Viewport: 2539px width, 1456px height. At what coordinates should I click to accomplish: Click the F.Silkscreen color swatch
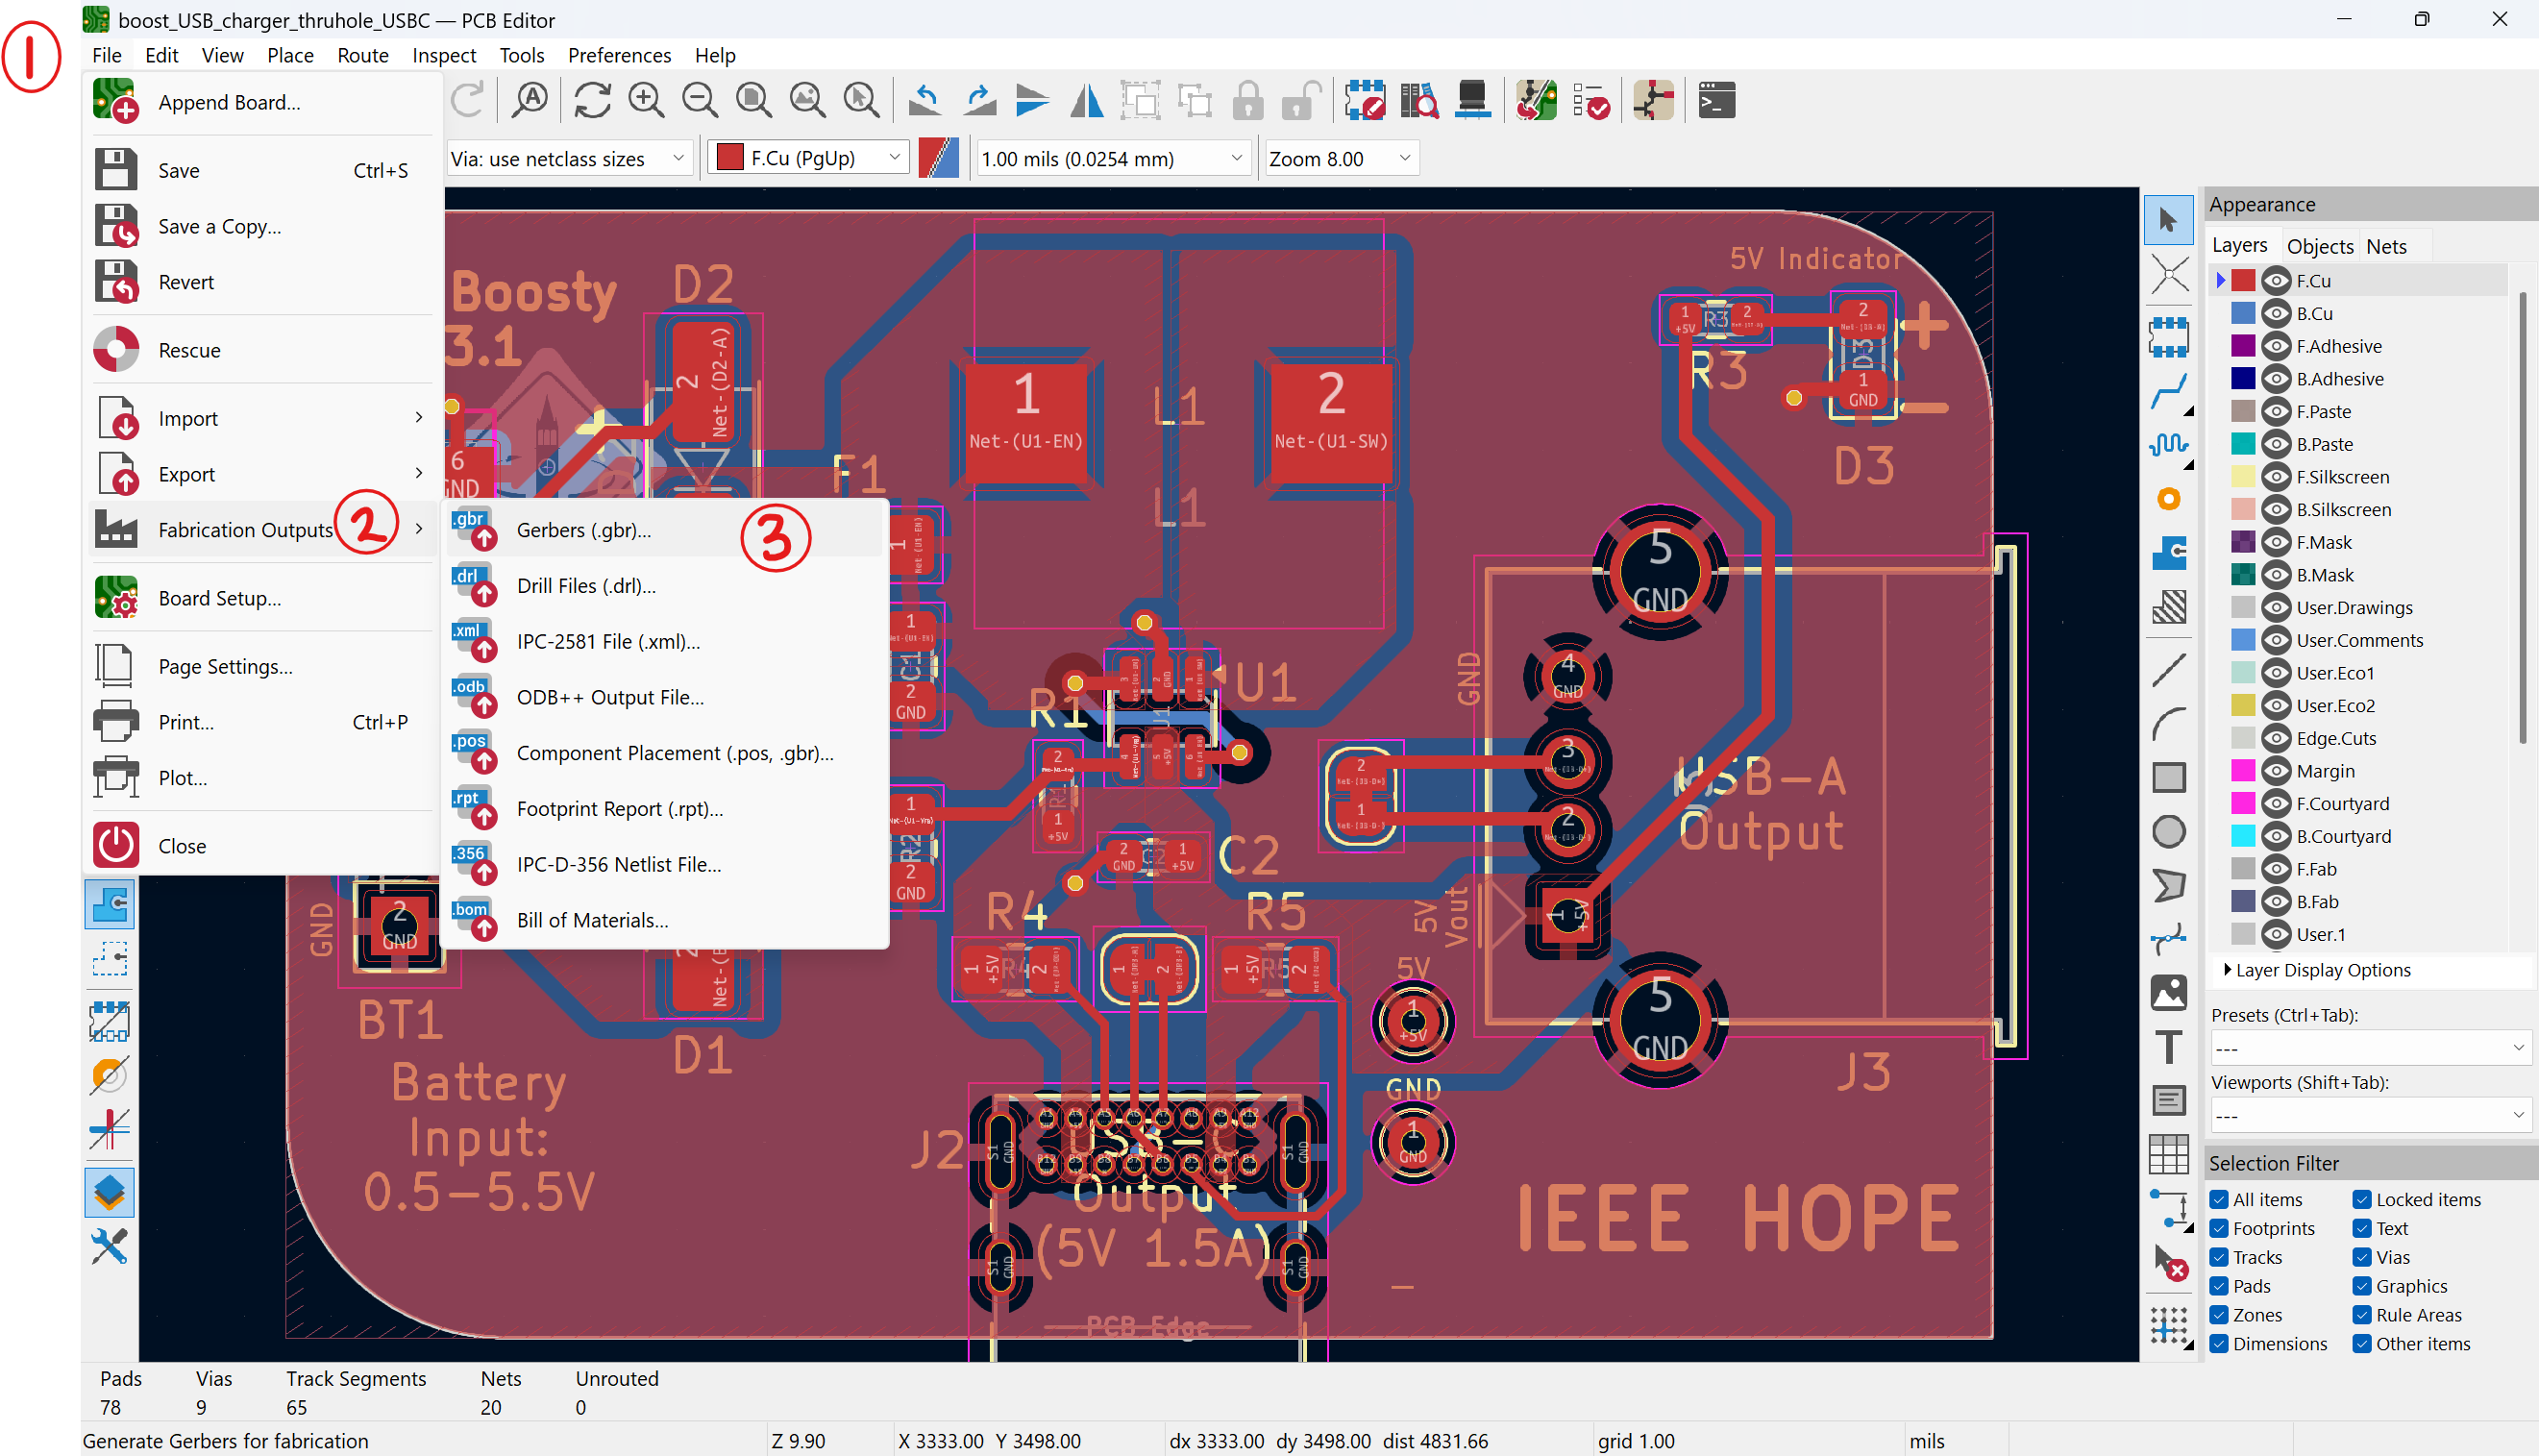2243,477
